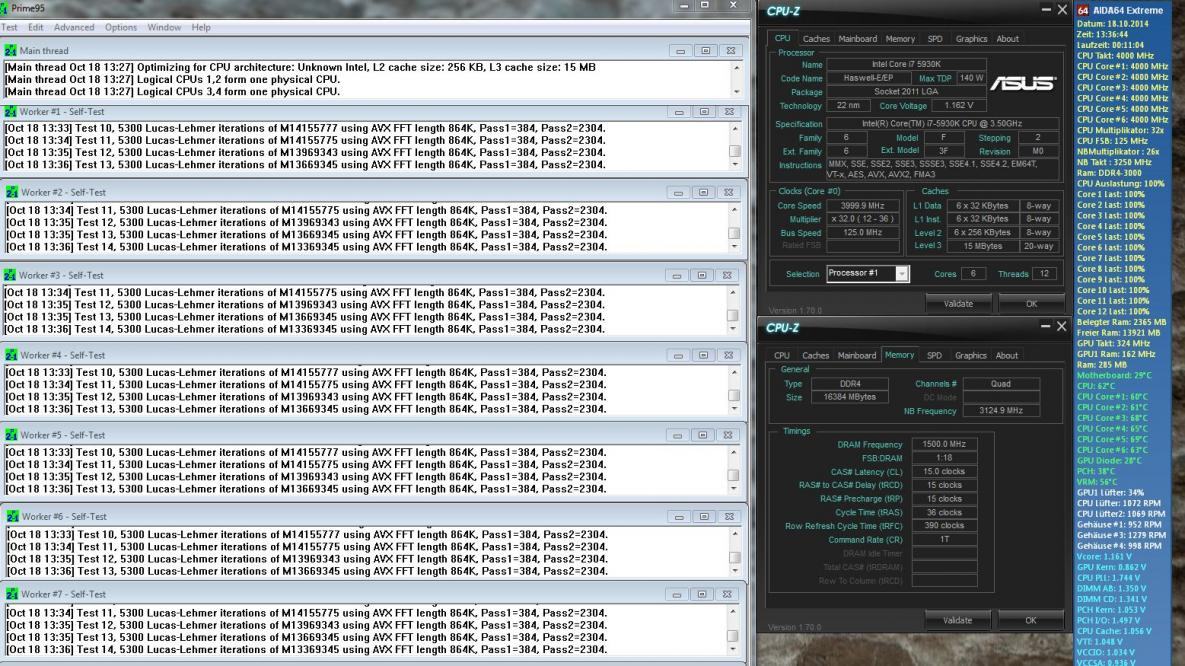Click Validate in the upper CPU-Z window
Image resolution: width=1185 pixels, height=666 pixels.
[x=958, y=304]
